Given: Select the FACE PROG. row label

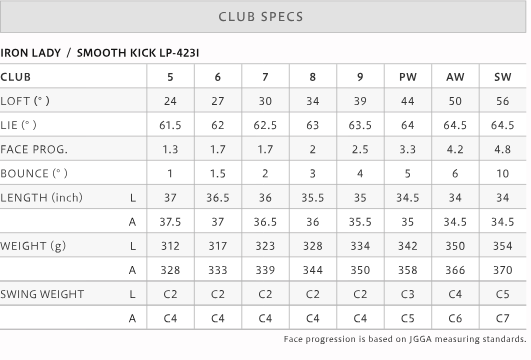Looking at the screenshot, I should click(x=34, y=149).
